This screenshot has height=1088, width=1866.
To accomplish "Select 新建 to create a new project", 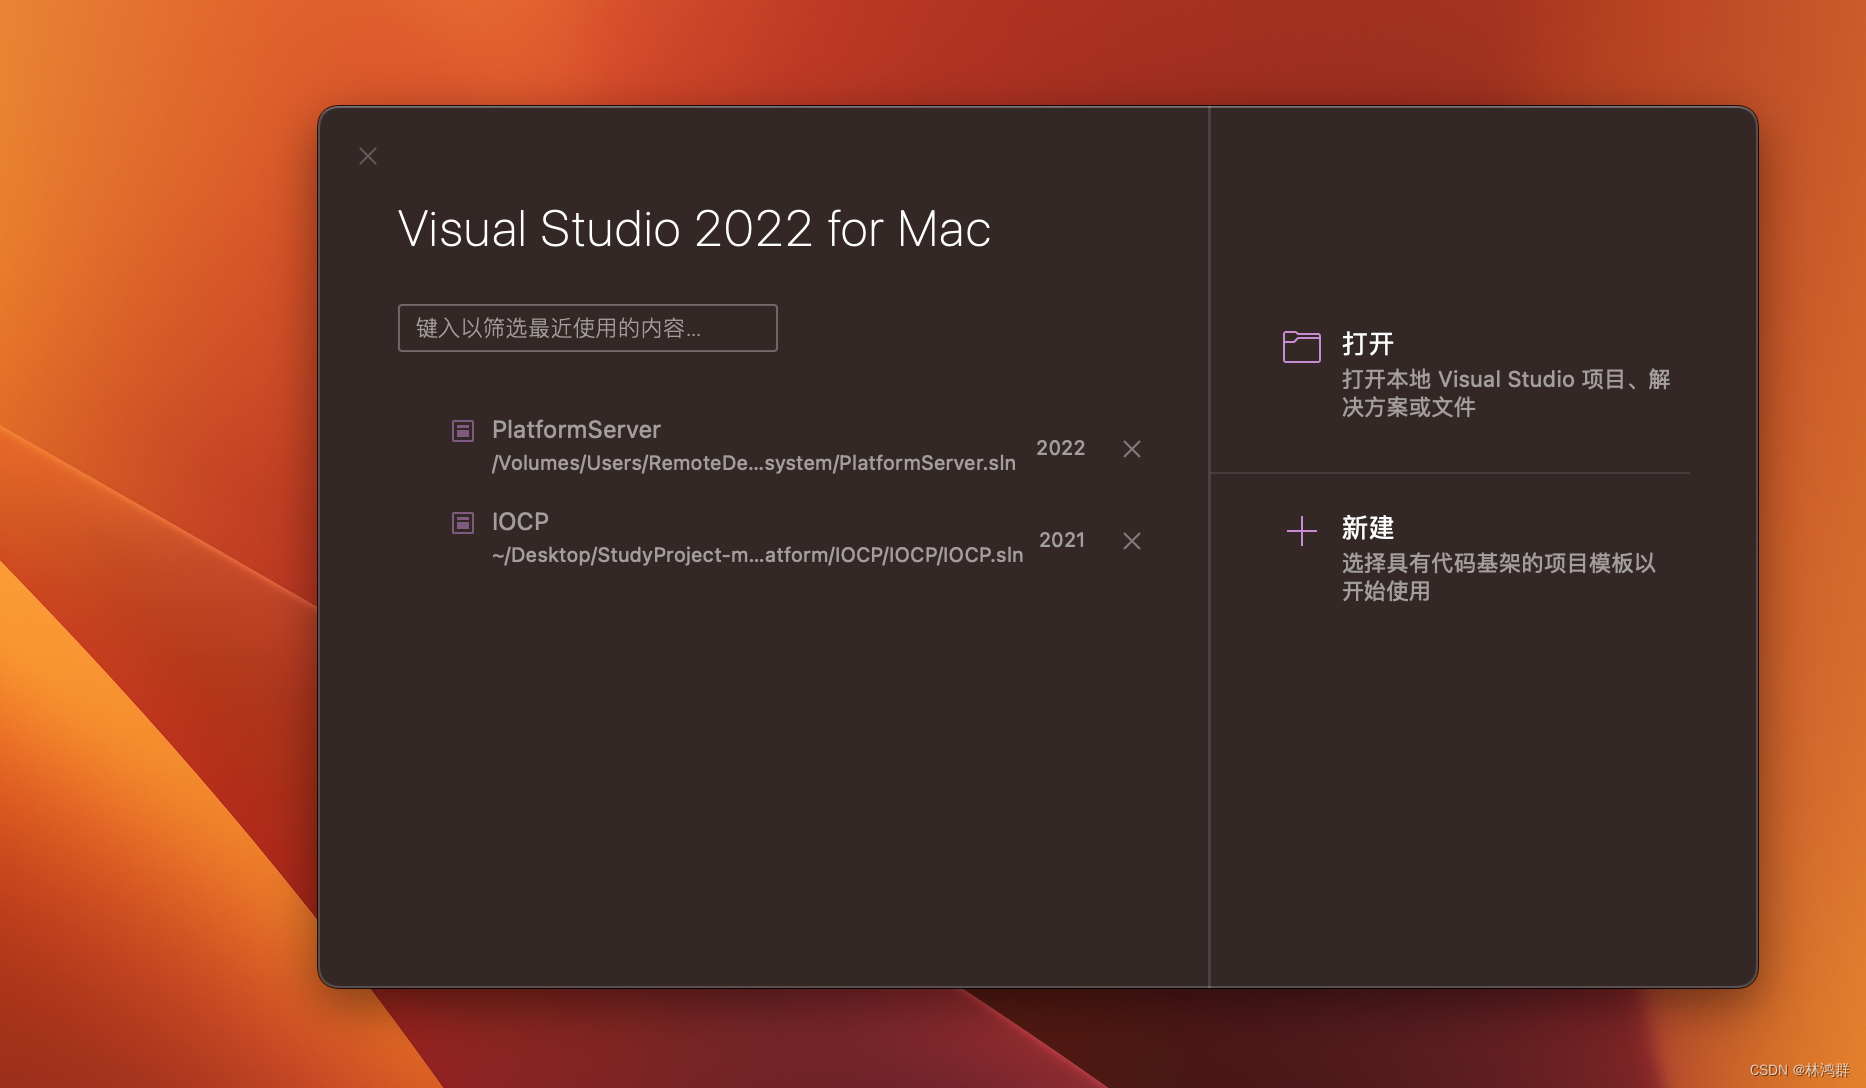I will pyautogui.click(x=1366, y=528).
